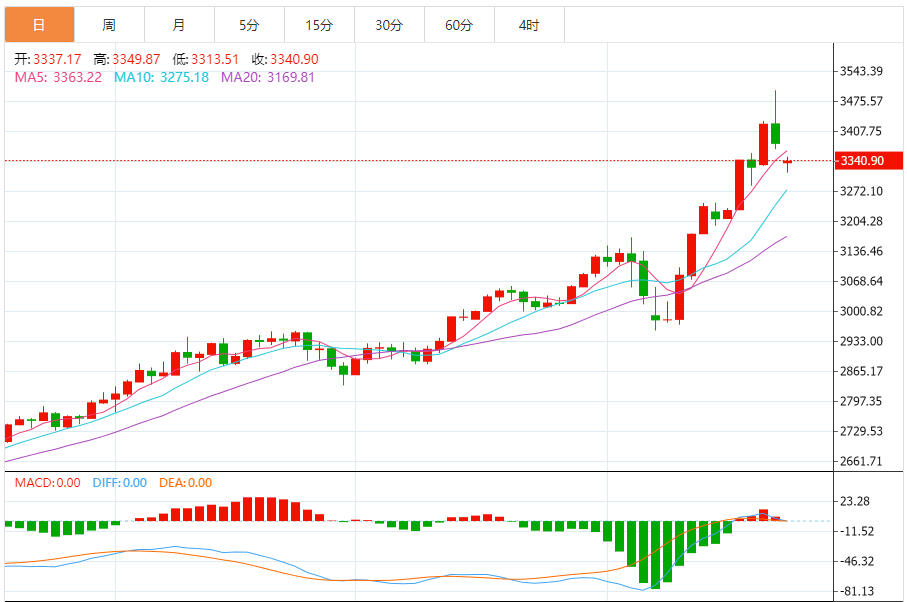This screenshot has width=907, height=602.
Task: Switch to the 周 weekly tab
Action: 109,25
